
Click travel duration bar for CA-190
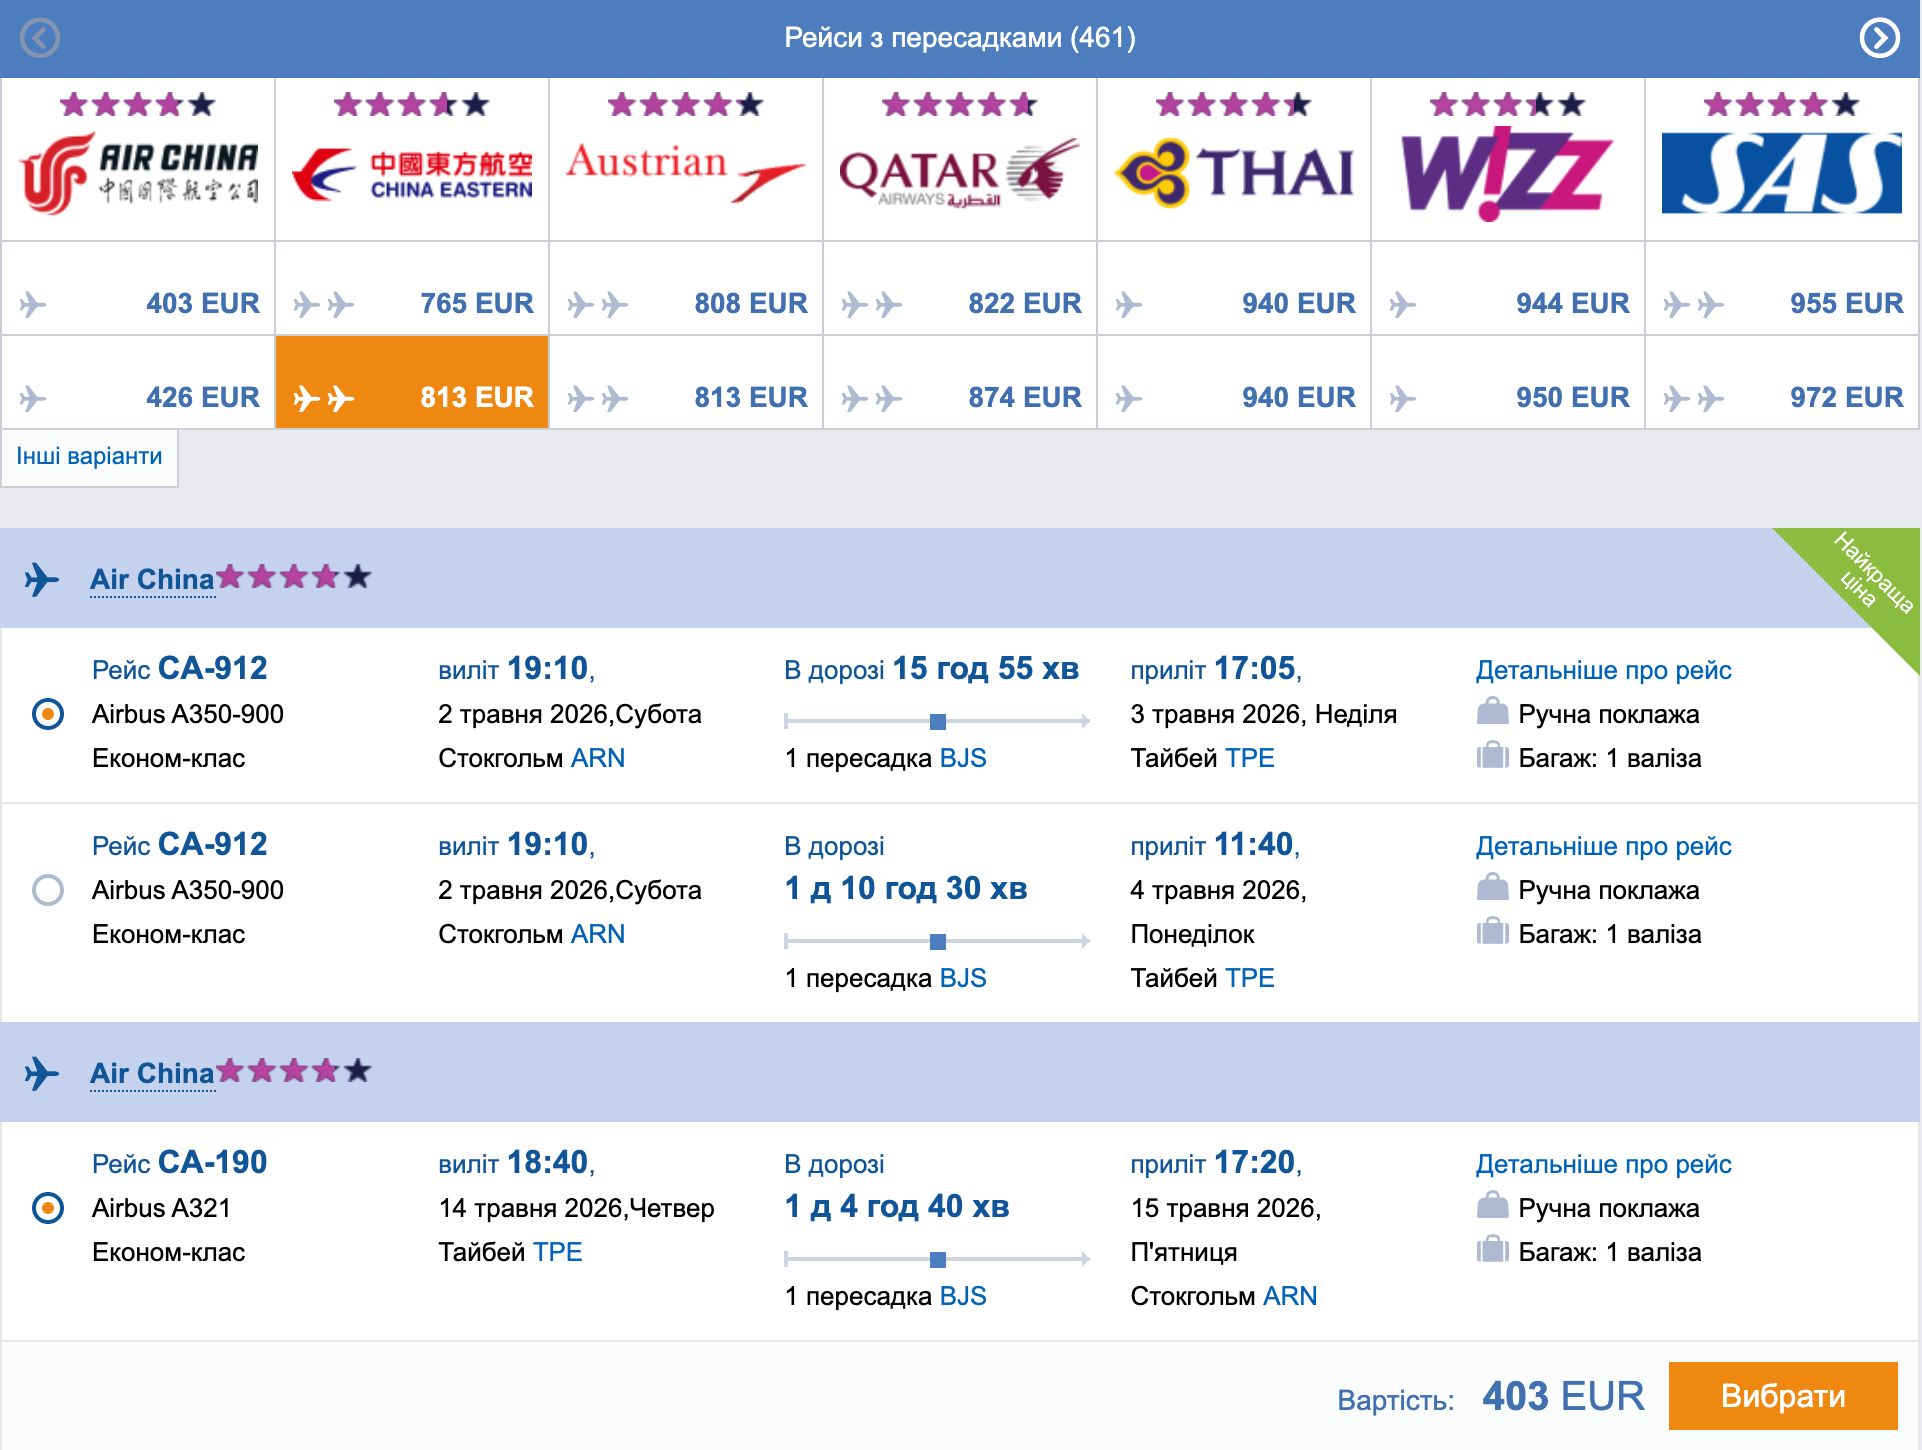click(937, 1259)
